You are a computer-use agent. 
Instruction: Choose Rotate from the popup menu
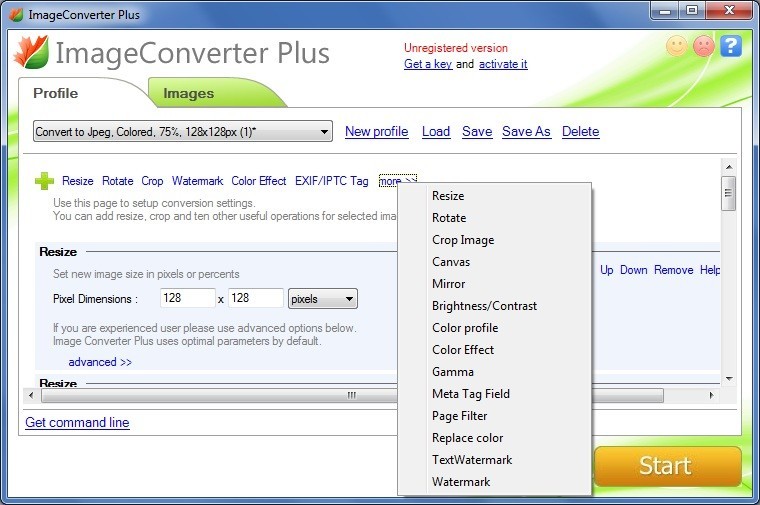[x=494, y=218]
